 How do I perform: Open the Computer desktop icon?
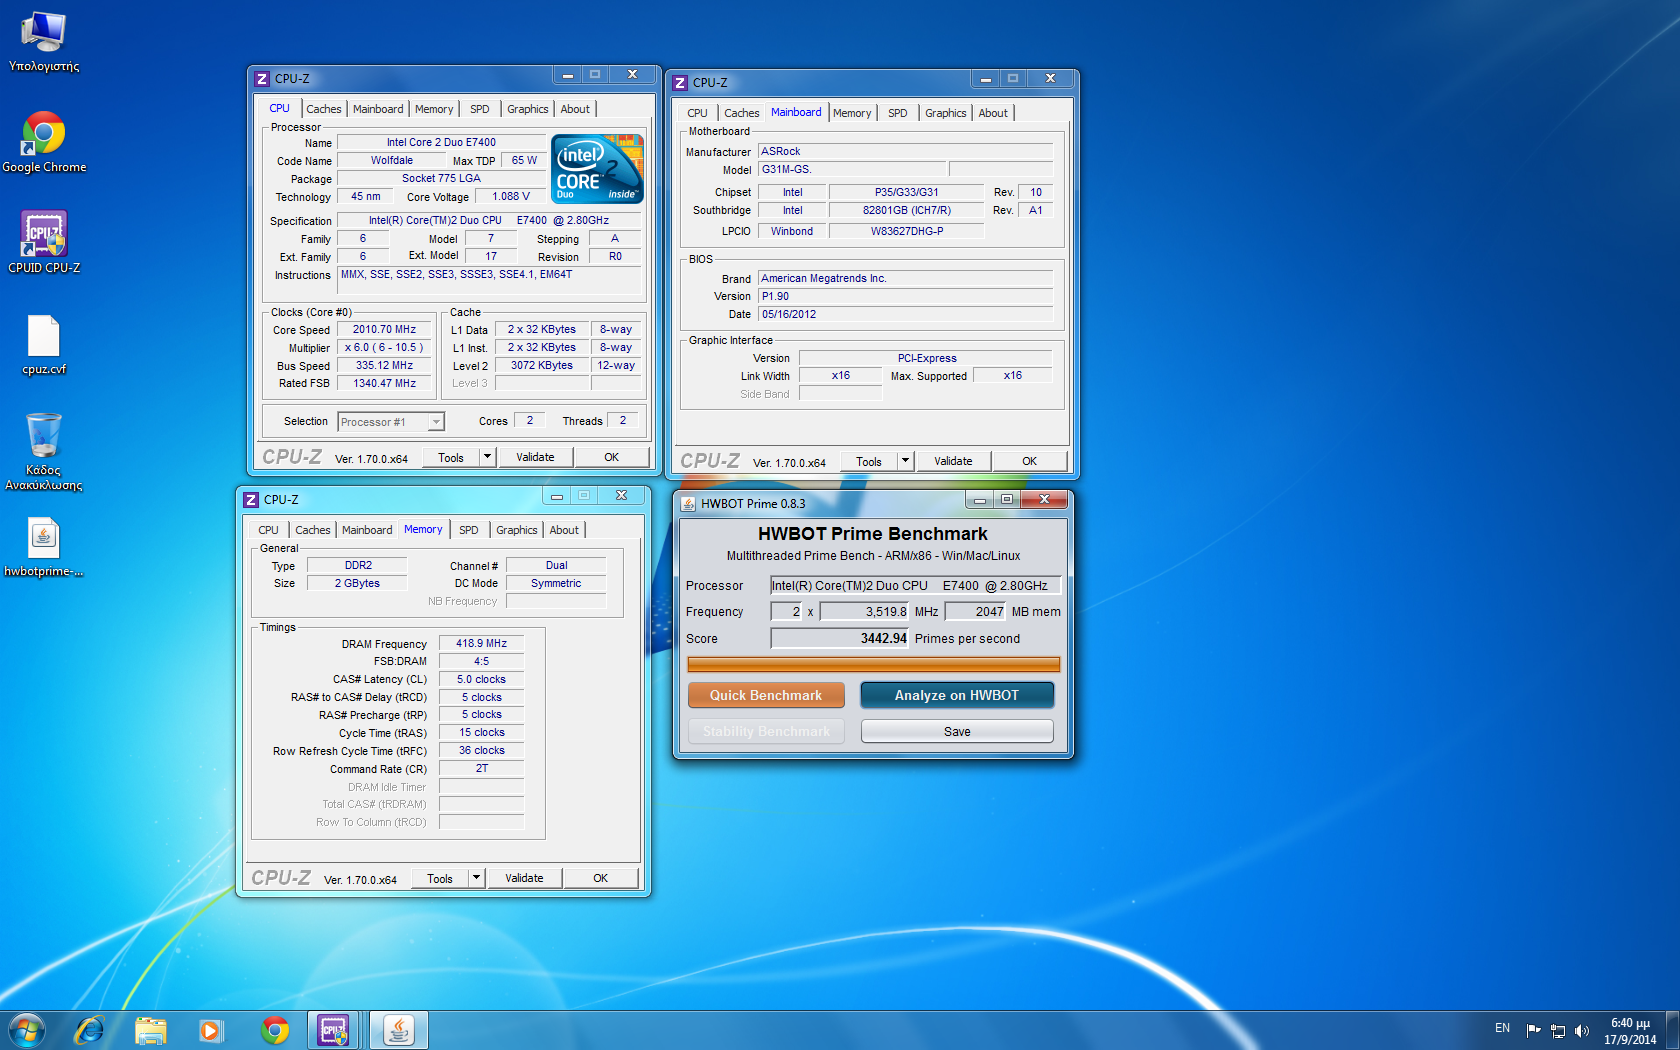44,41
